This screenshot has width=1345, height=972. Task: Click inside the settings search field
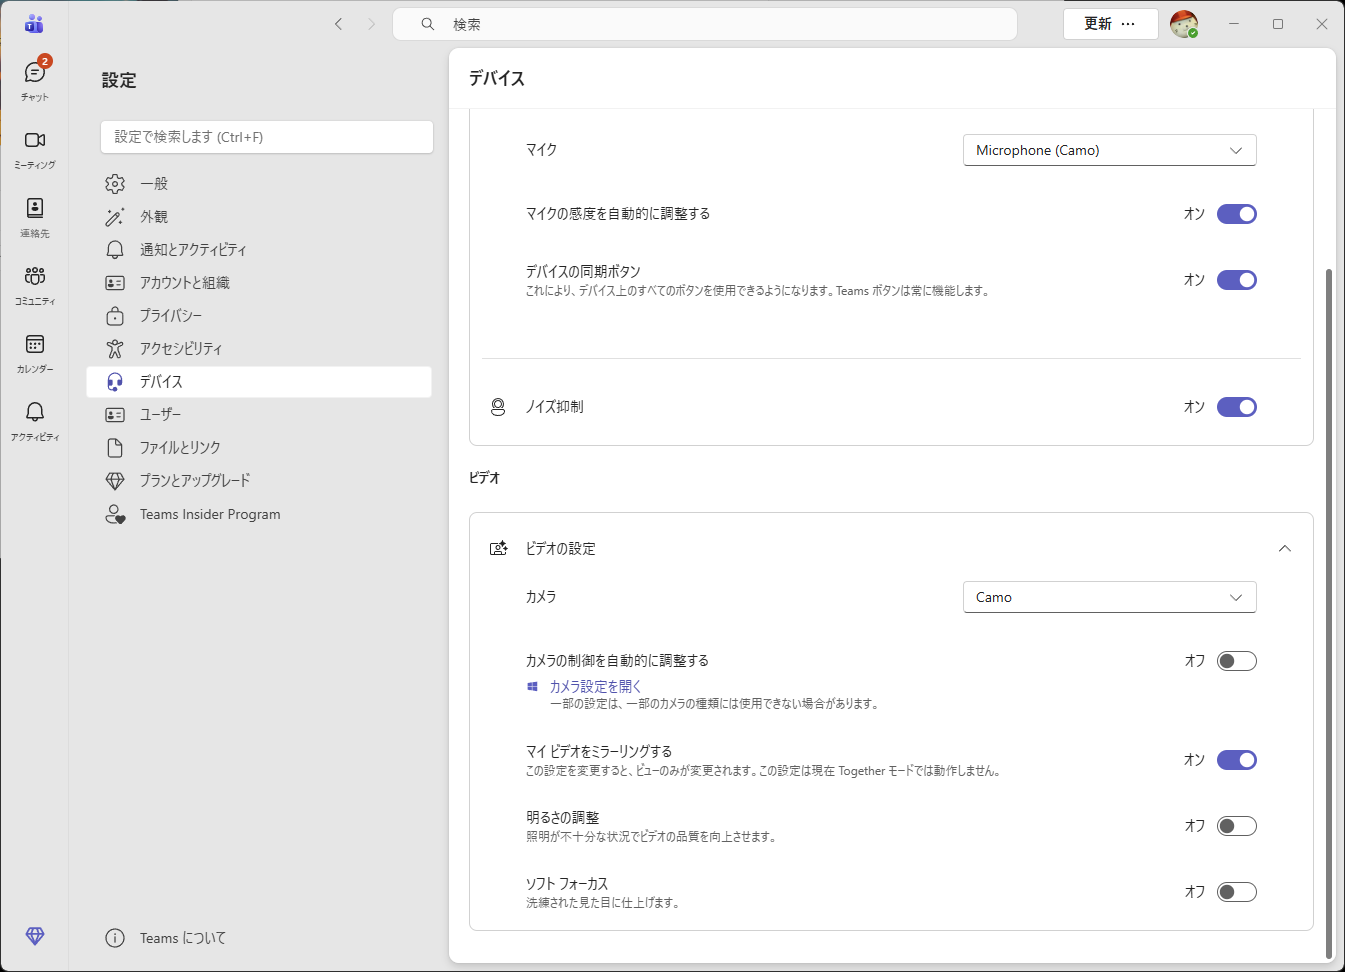click(x=266, y=137)
